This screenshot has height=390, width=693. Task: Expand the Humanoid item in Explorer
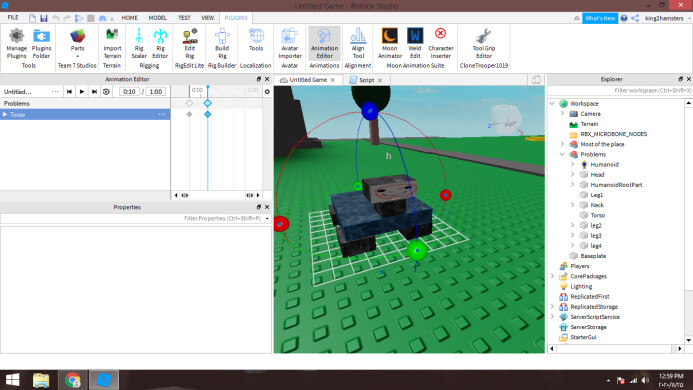[x=573, y=164]
